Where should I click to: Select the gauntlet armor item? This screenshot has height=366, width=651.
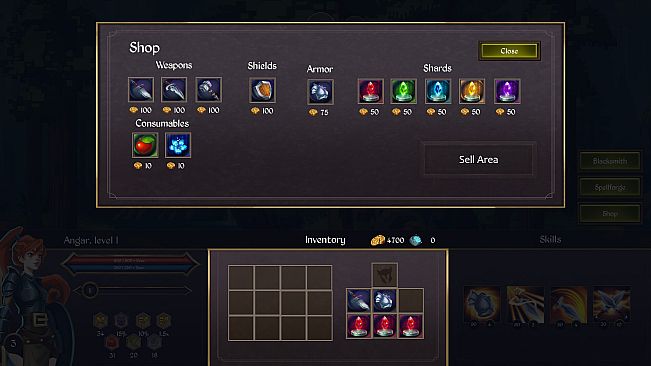click(320, 92)
